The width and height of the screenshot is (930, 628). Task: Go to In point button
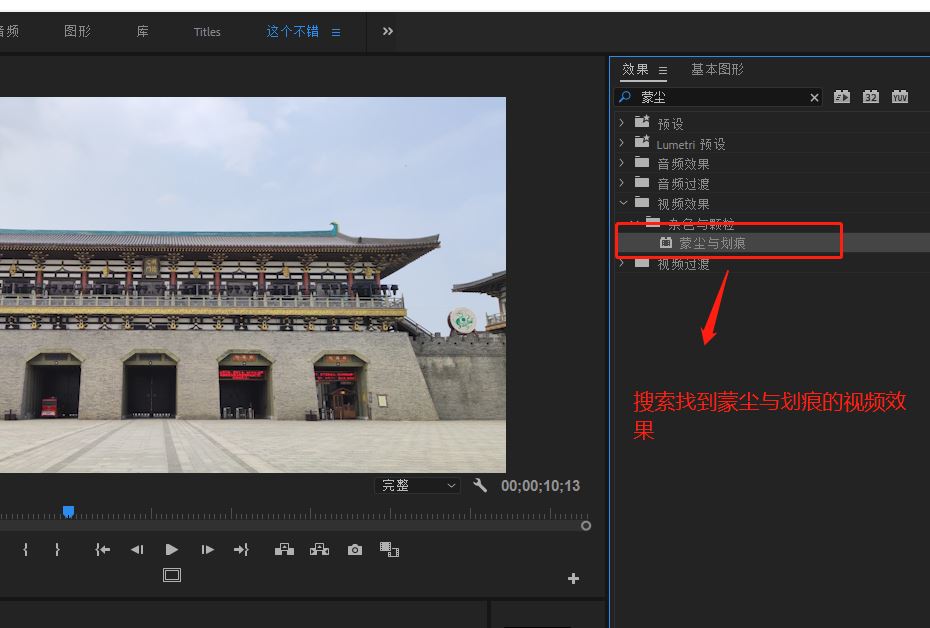103,550
